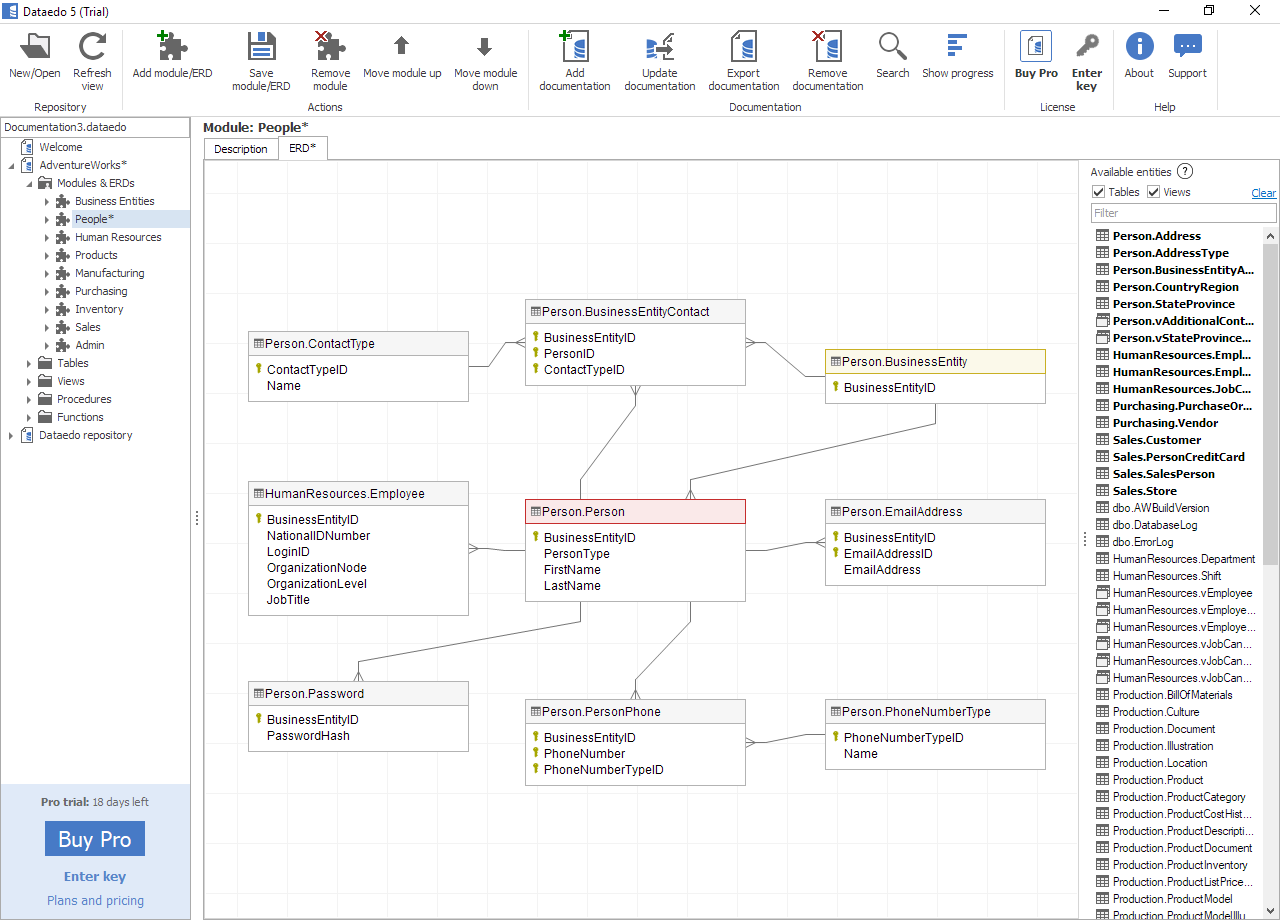Select Sales.Customer in entity list
Screen dimensions: 1280x920
(x=1157, y=440)
